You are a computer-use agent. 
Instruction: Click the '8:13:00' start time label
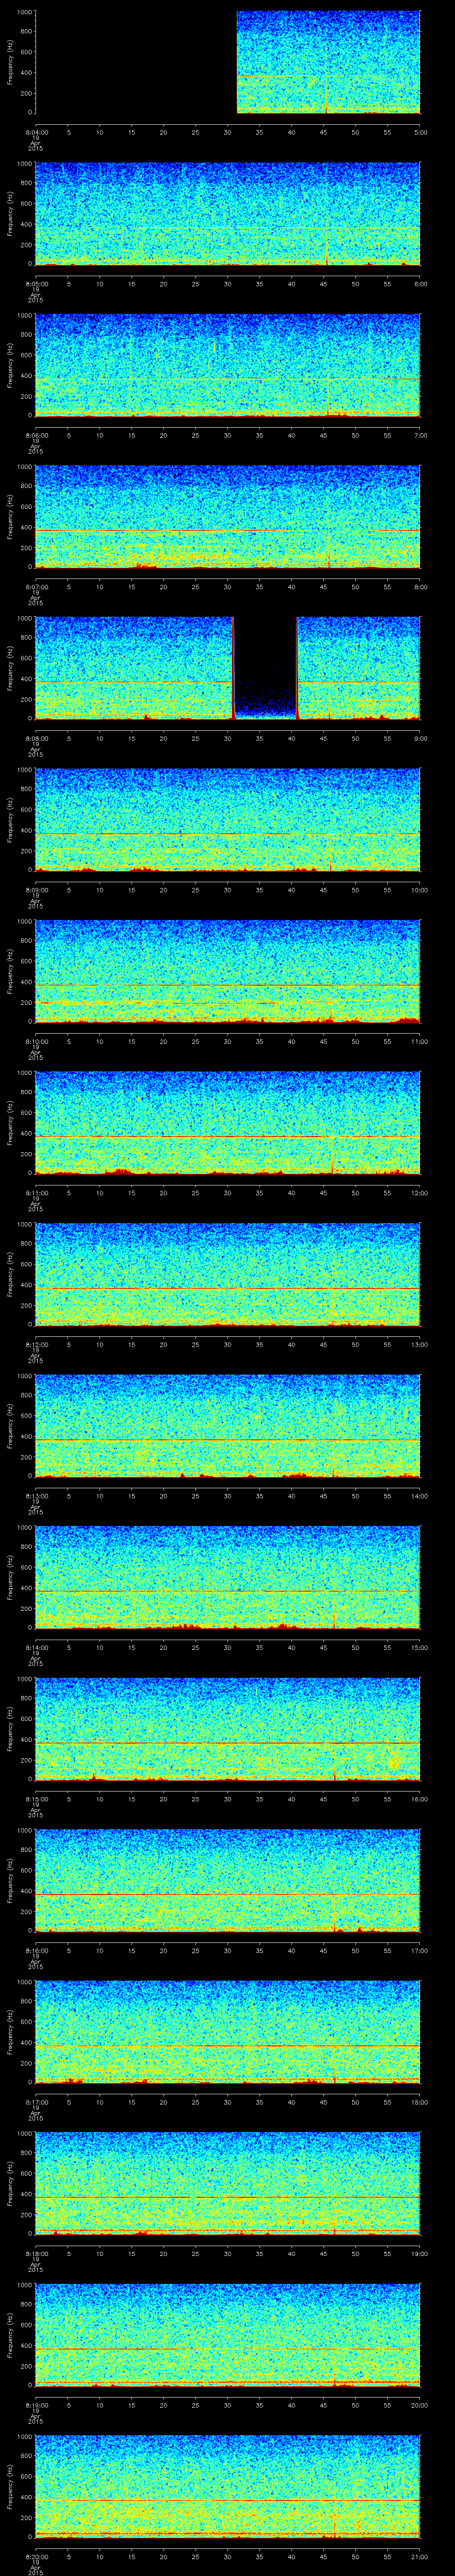coord(36,1496)
